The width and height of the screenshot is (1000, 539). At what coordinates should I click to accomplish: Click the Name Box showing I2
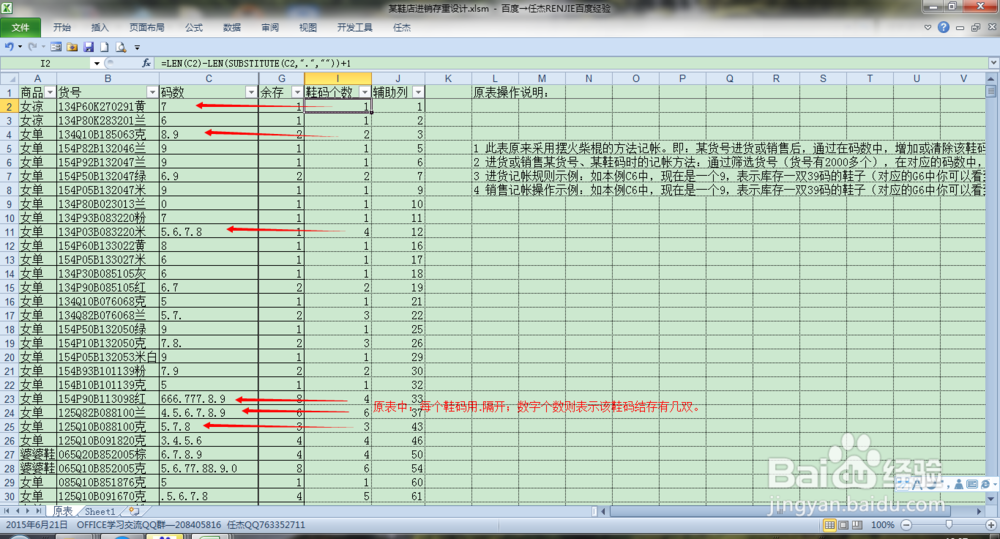46,63
